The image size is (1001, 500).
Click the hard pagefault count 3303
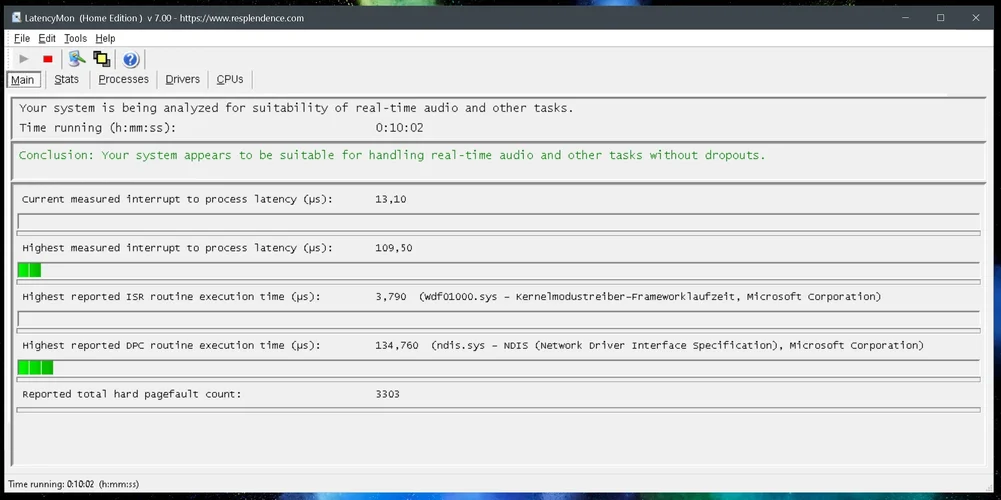[x=388, y=394]
